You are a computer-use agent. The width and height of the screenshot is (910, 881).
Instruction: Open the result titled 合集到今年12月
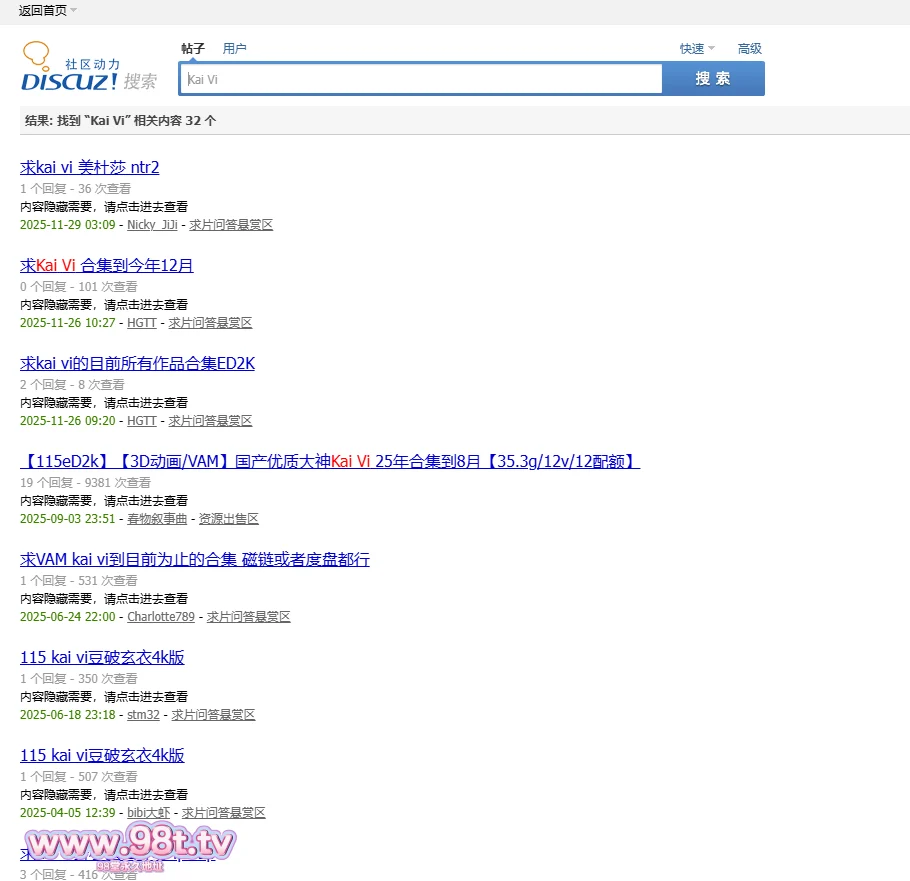107,265
